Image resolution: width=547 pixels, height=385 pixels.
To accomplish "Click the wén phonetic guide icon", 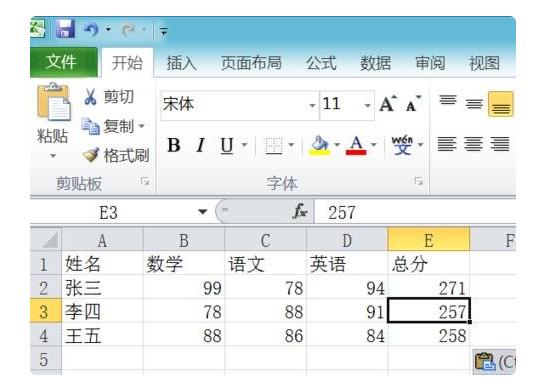I will (x=402, y=145).
